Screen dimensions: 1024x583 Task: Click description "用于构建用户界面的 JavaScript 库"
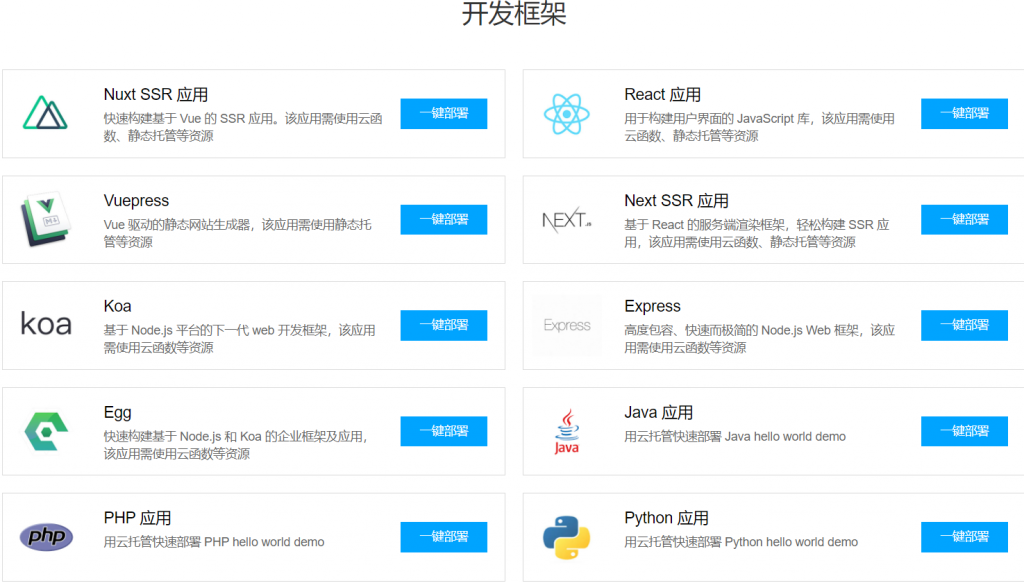(718, 119)
